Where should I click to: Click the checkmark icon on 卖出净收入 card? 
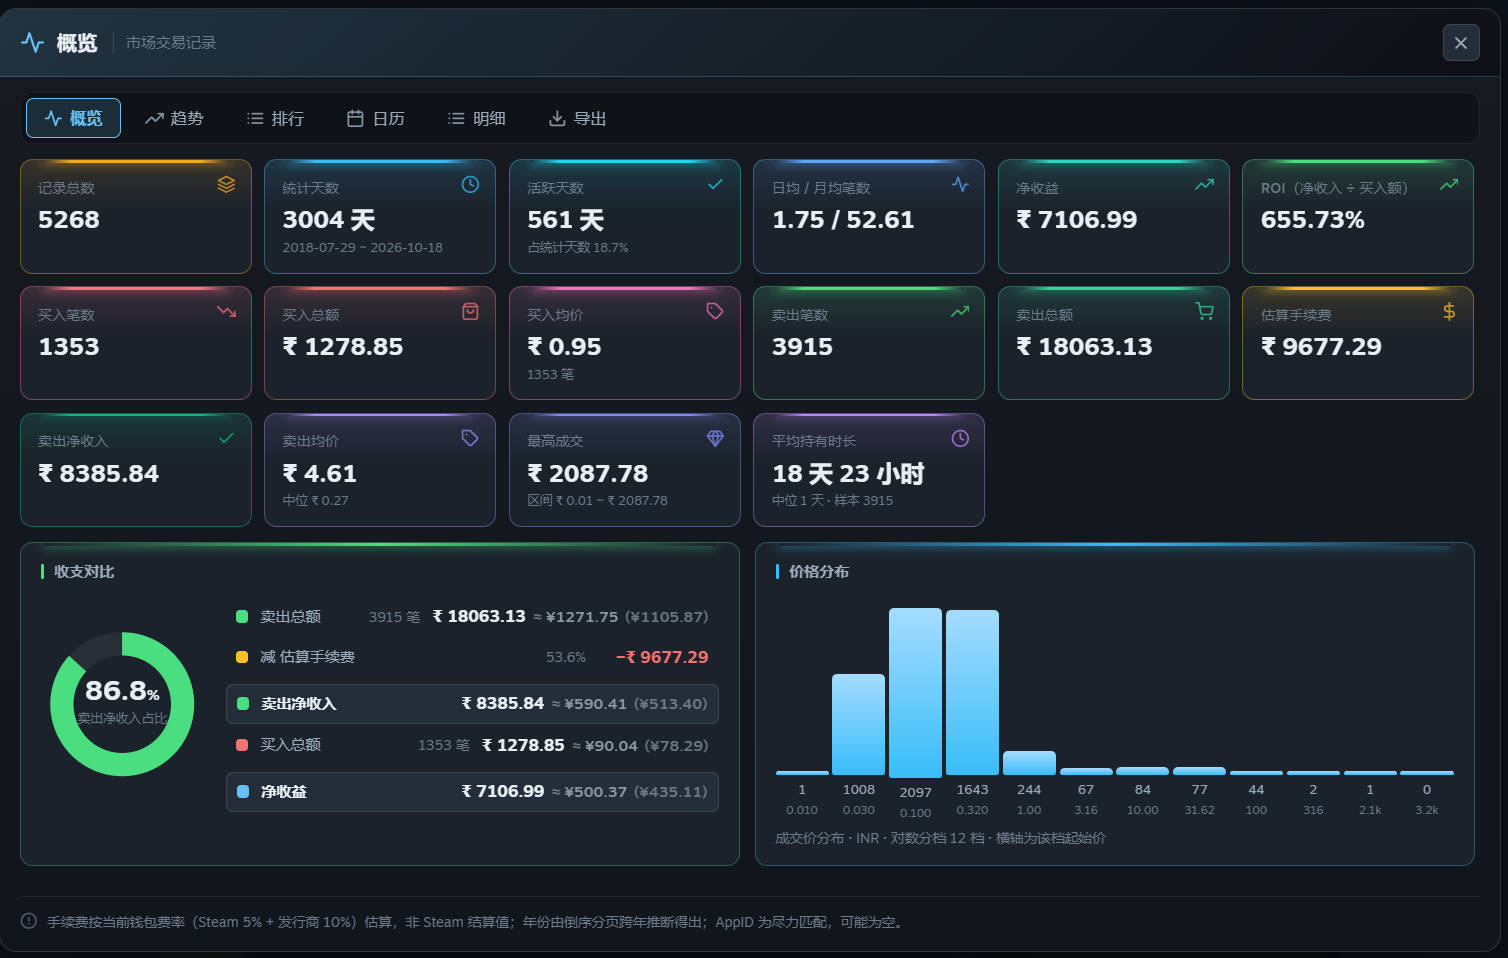tap(226, 438)
